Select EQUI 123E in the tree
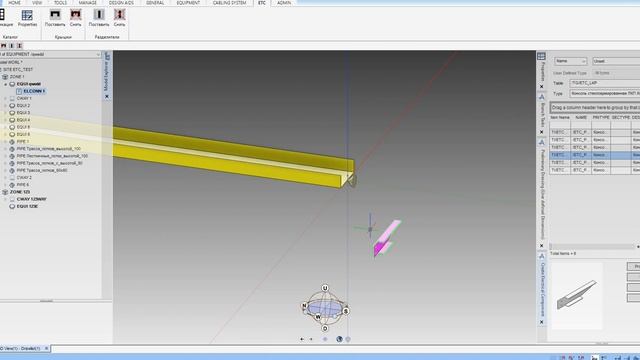The height and width of the screenshot is (360, 640). point(27,207)
